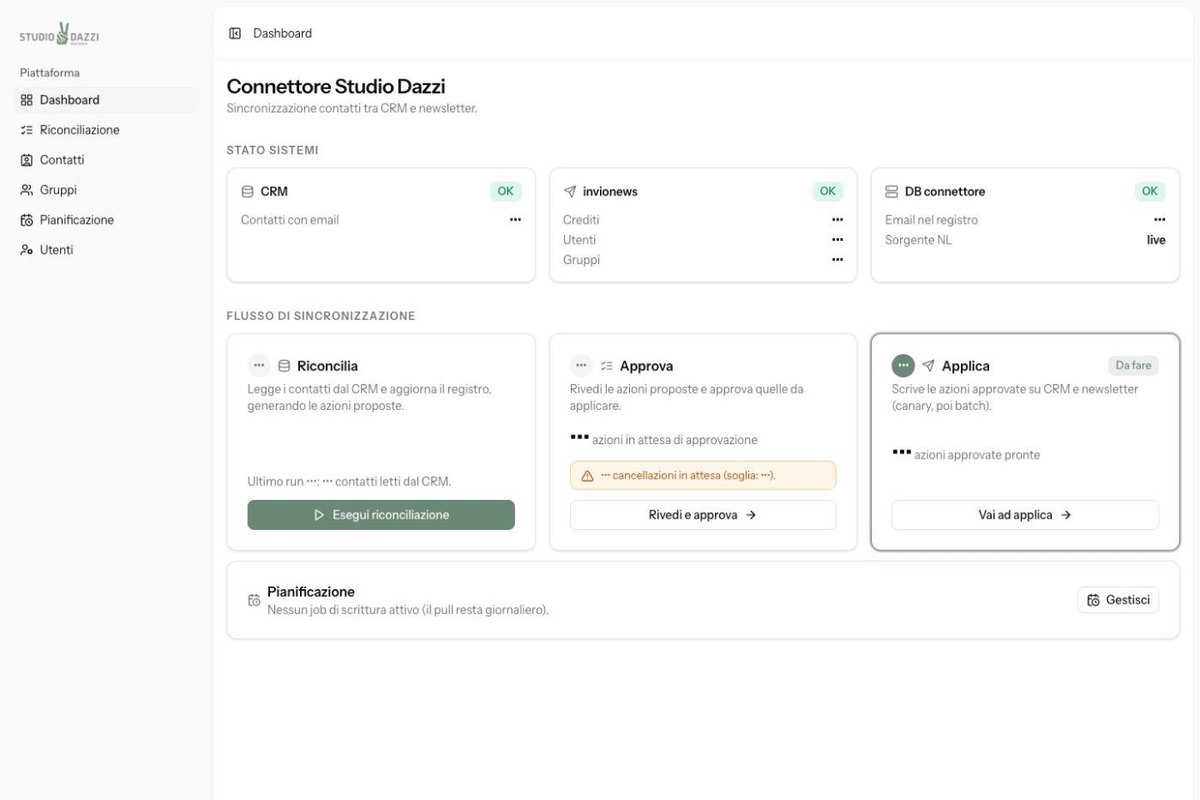This screenshot has height=800, width=1200.
Task: Open Vai ad applica
Action: 1025,515
